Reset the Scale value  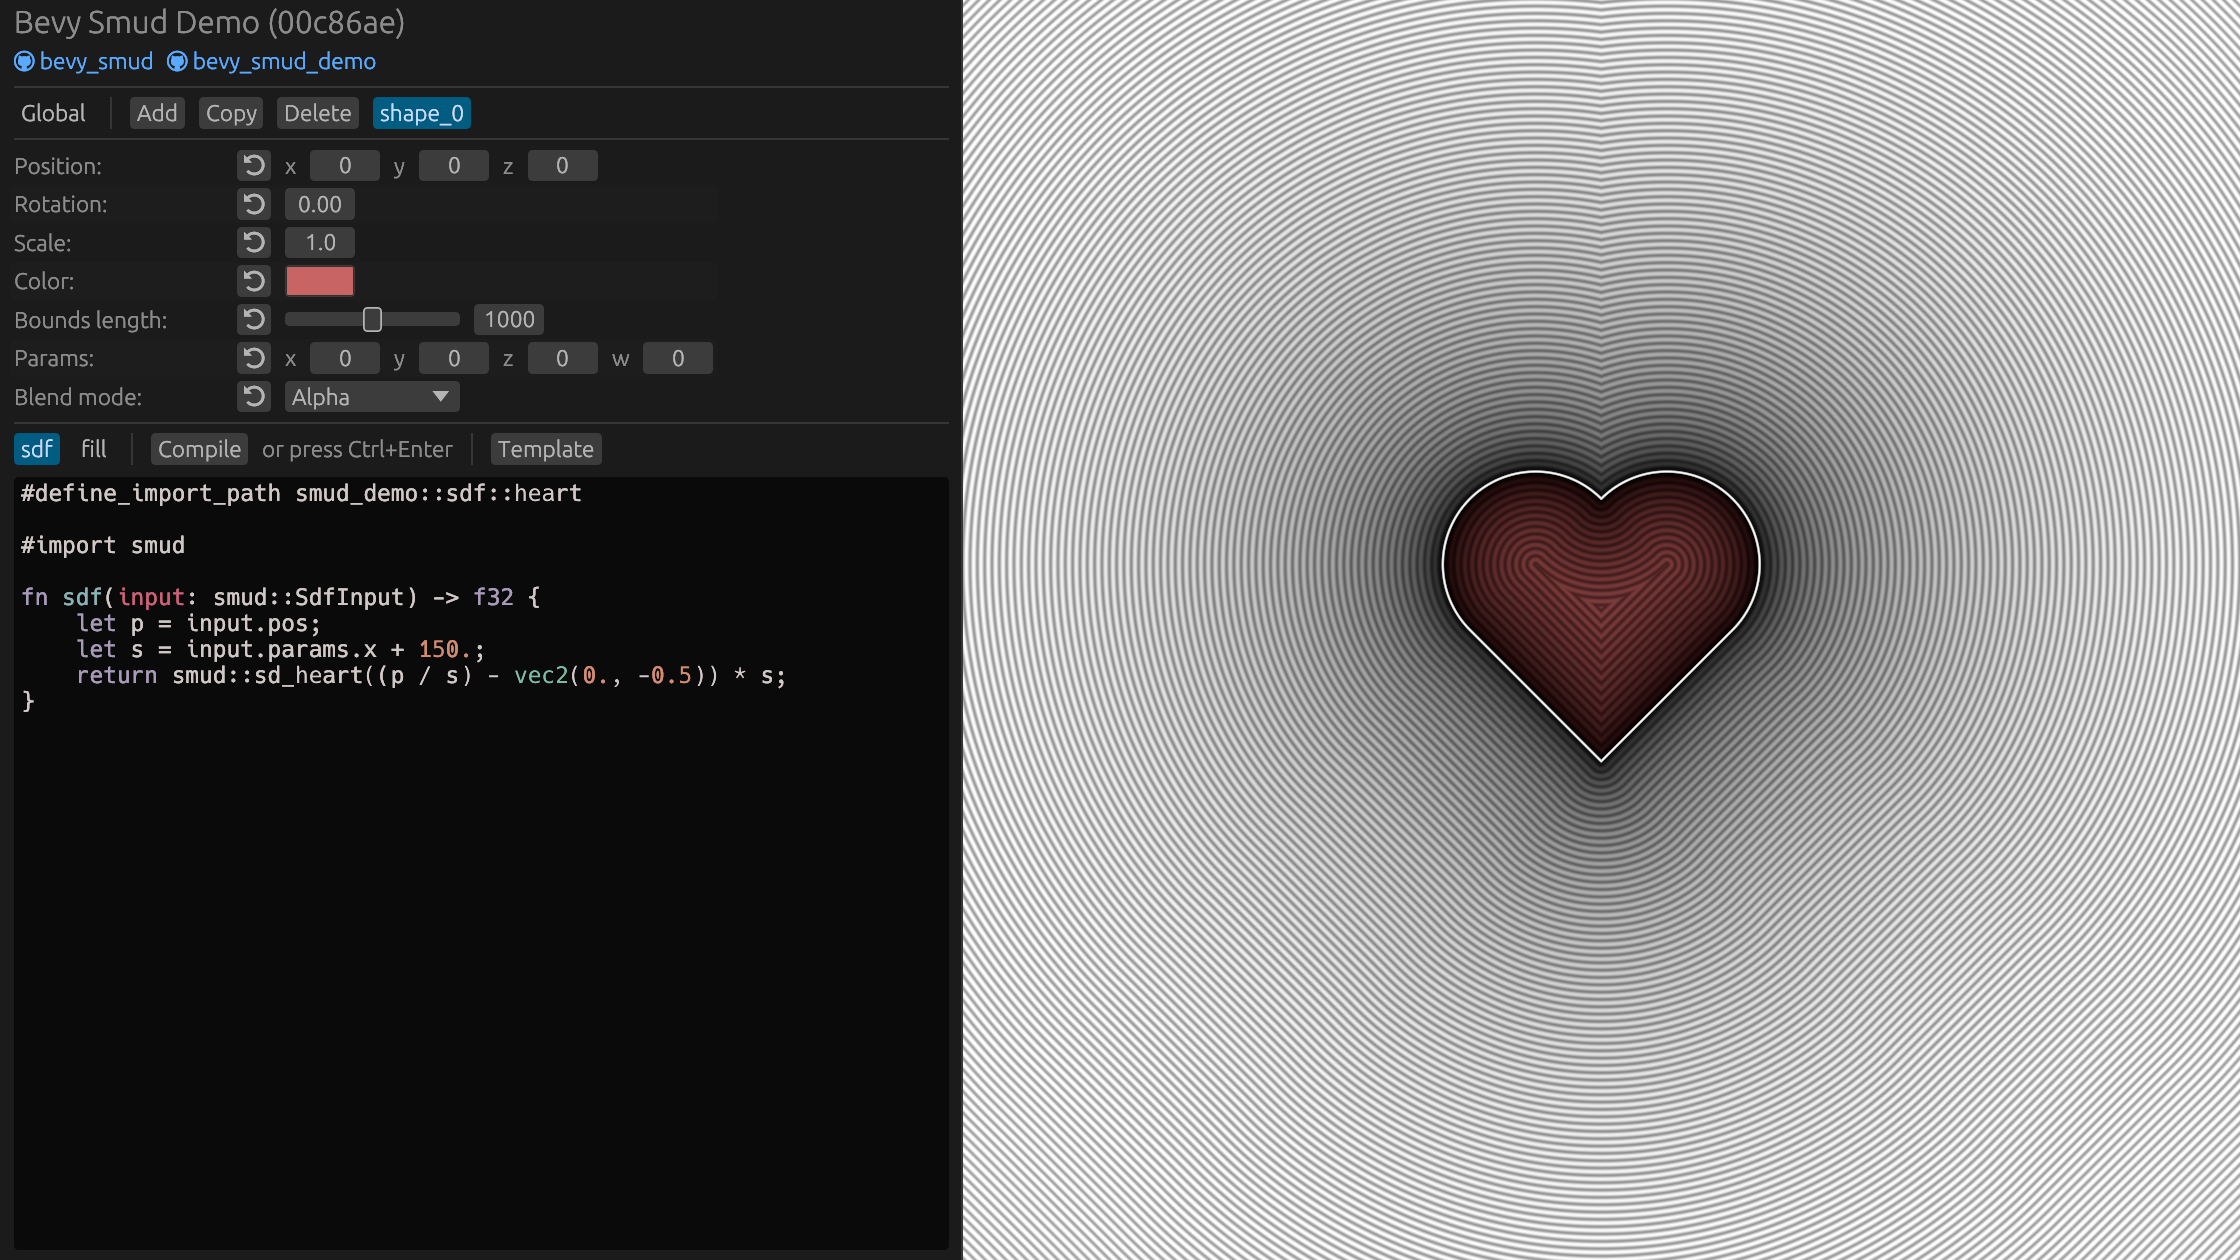[x=254, y=243]
